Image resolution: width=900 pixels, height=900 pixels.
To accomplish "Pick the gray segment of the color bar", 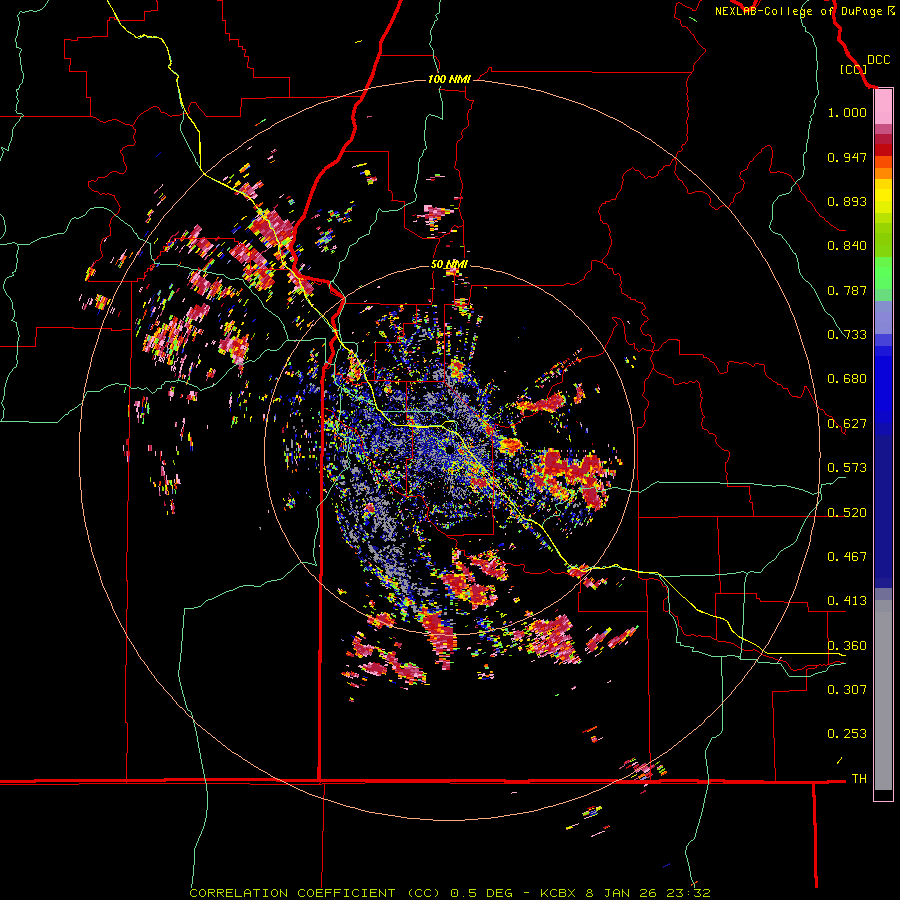I will [x=883, y=695].
